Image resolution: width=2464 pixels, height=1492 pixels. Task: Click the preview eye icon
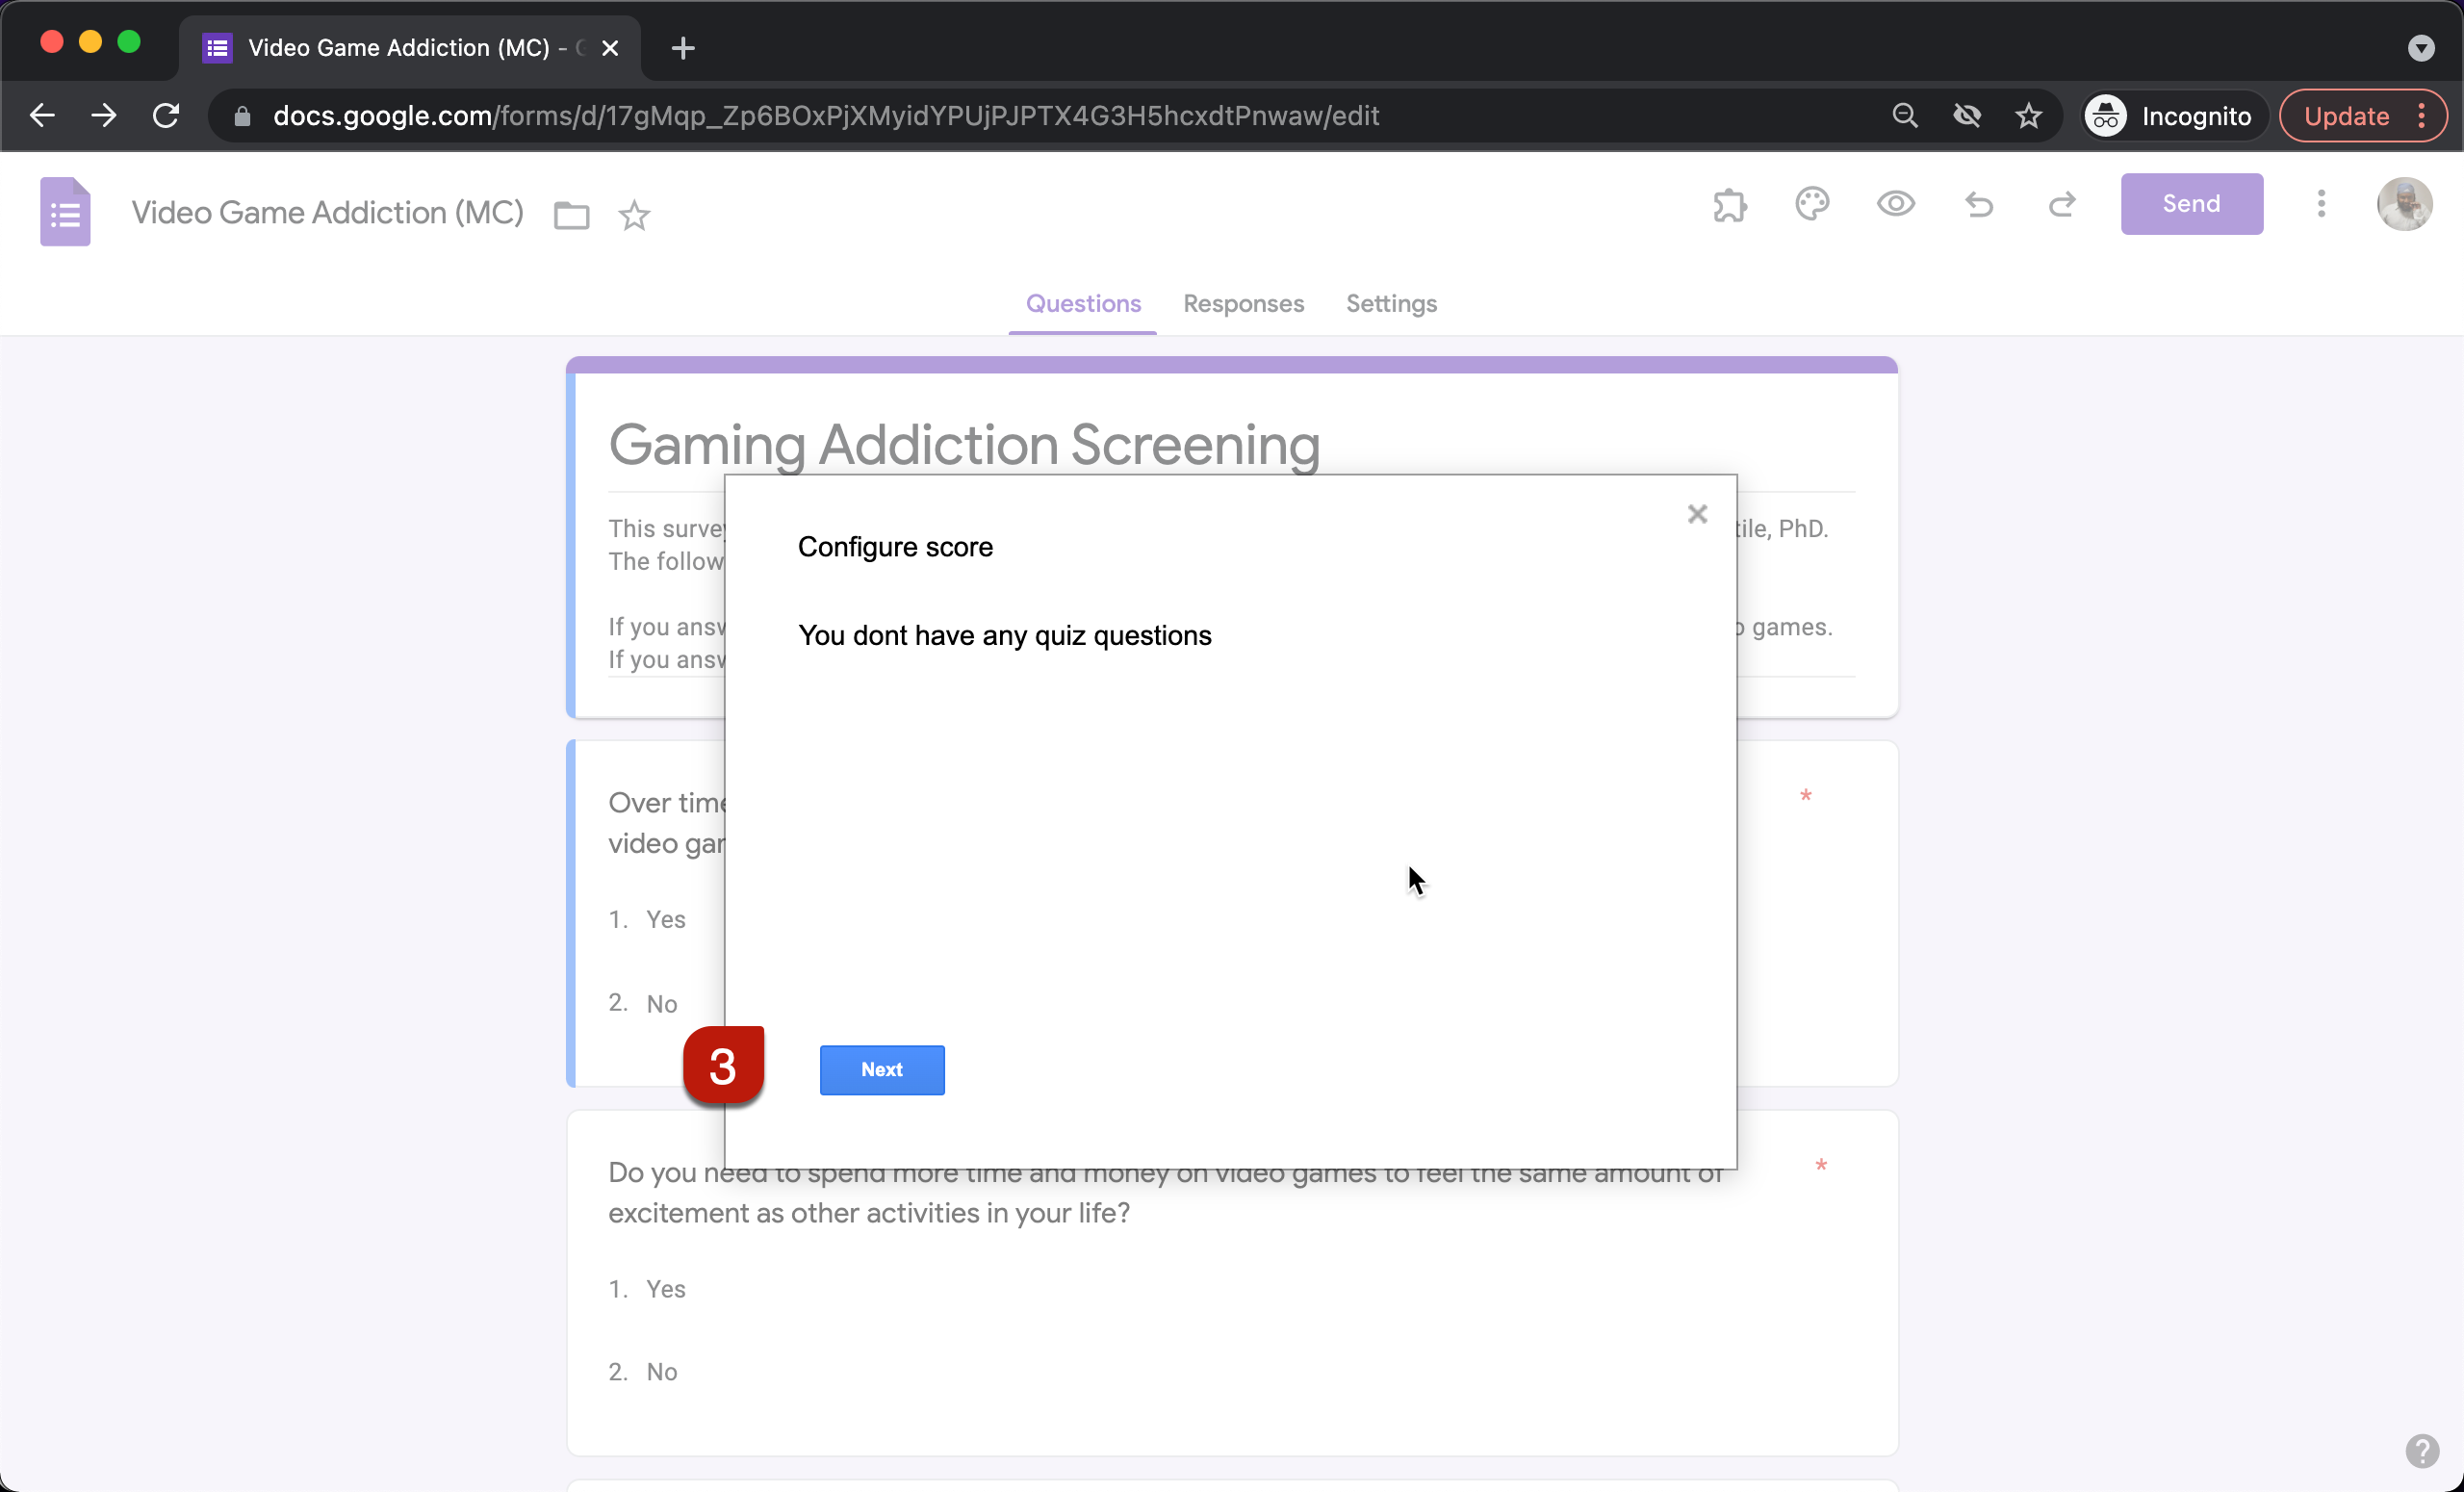coord(1895,205)
